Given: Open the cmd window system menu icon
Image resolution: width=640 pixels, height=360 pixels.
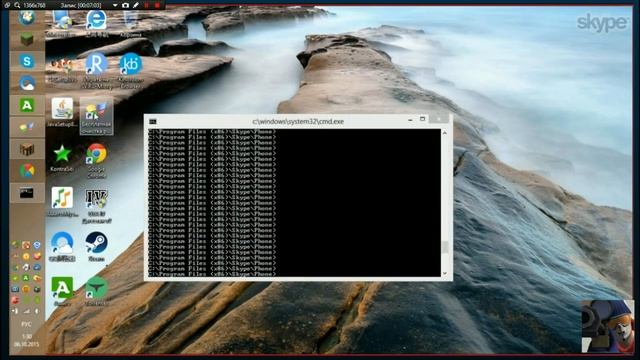Looking at the screenshot, I should 153,121.
